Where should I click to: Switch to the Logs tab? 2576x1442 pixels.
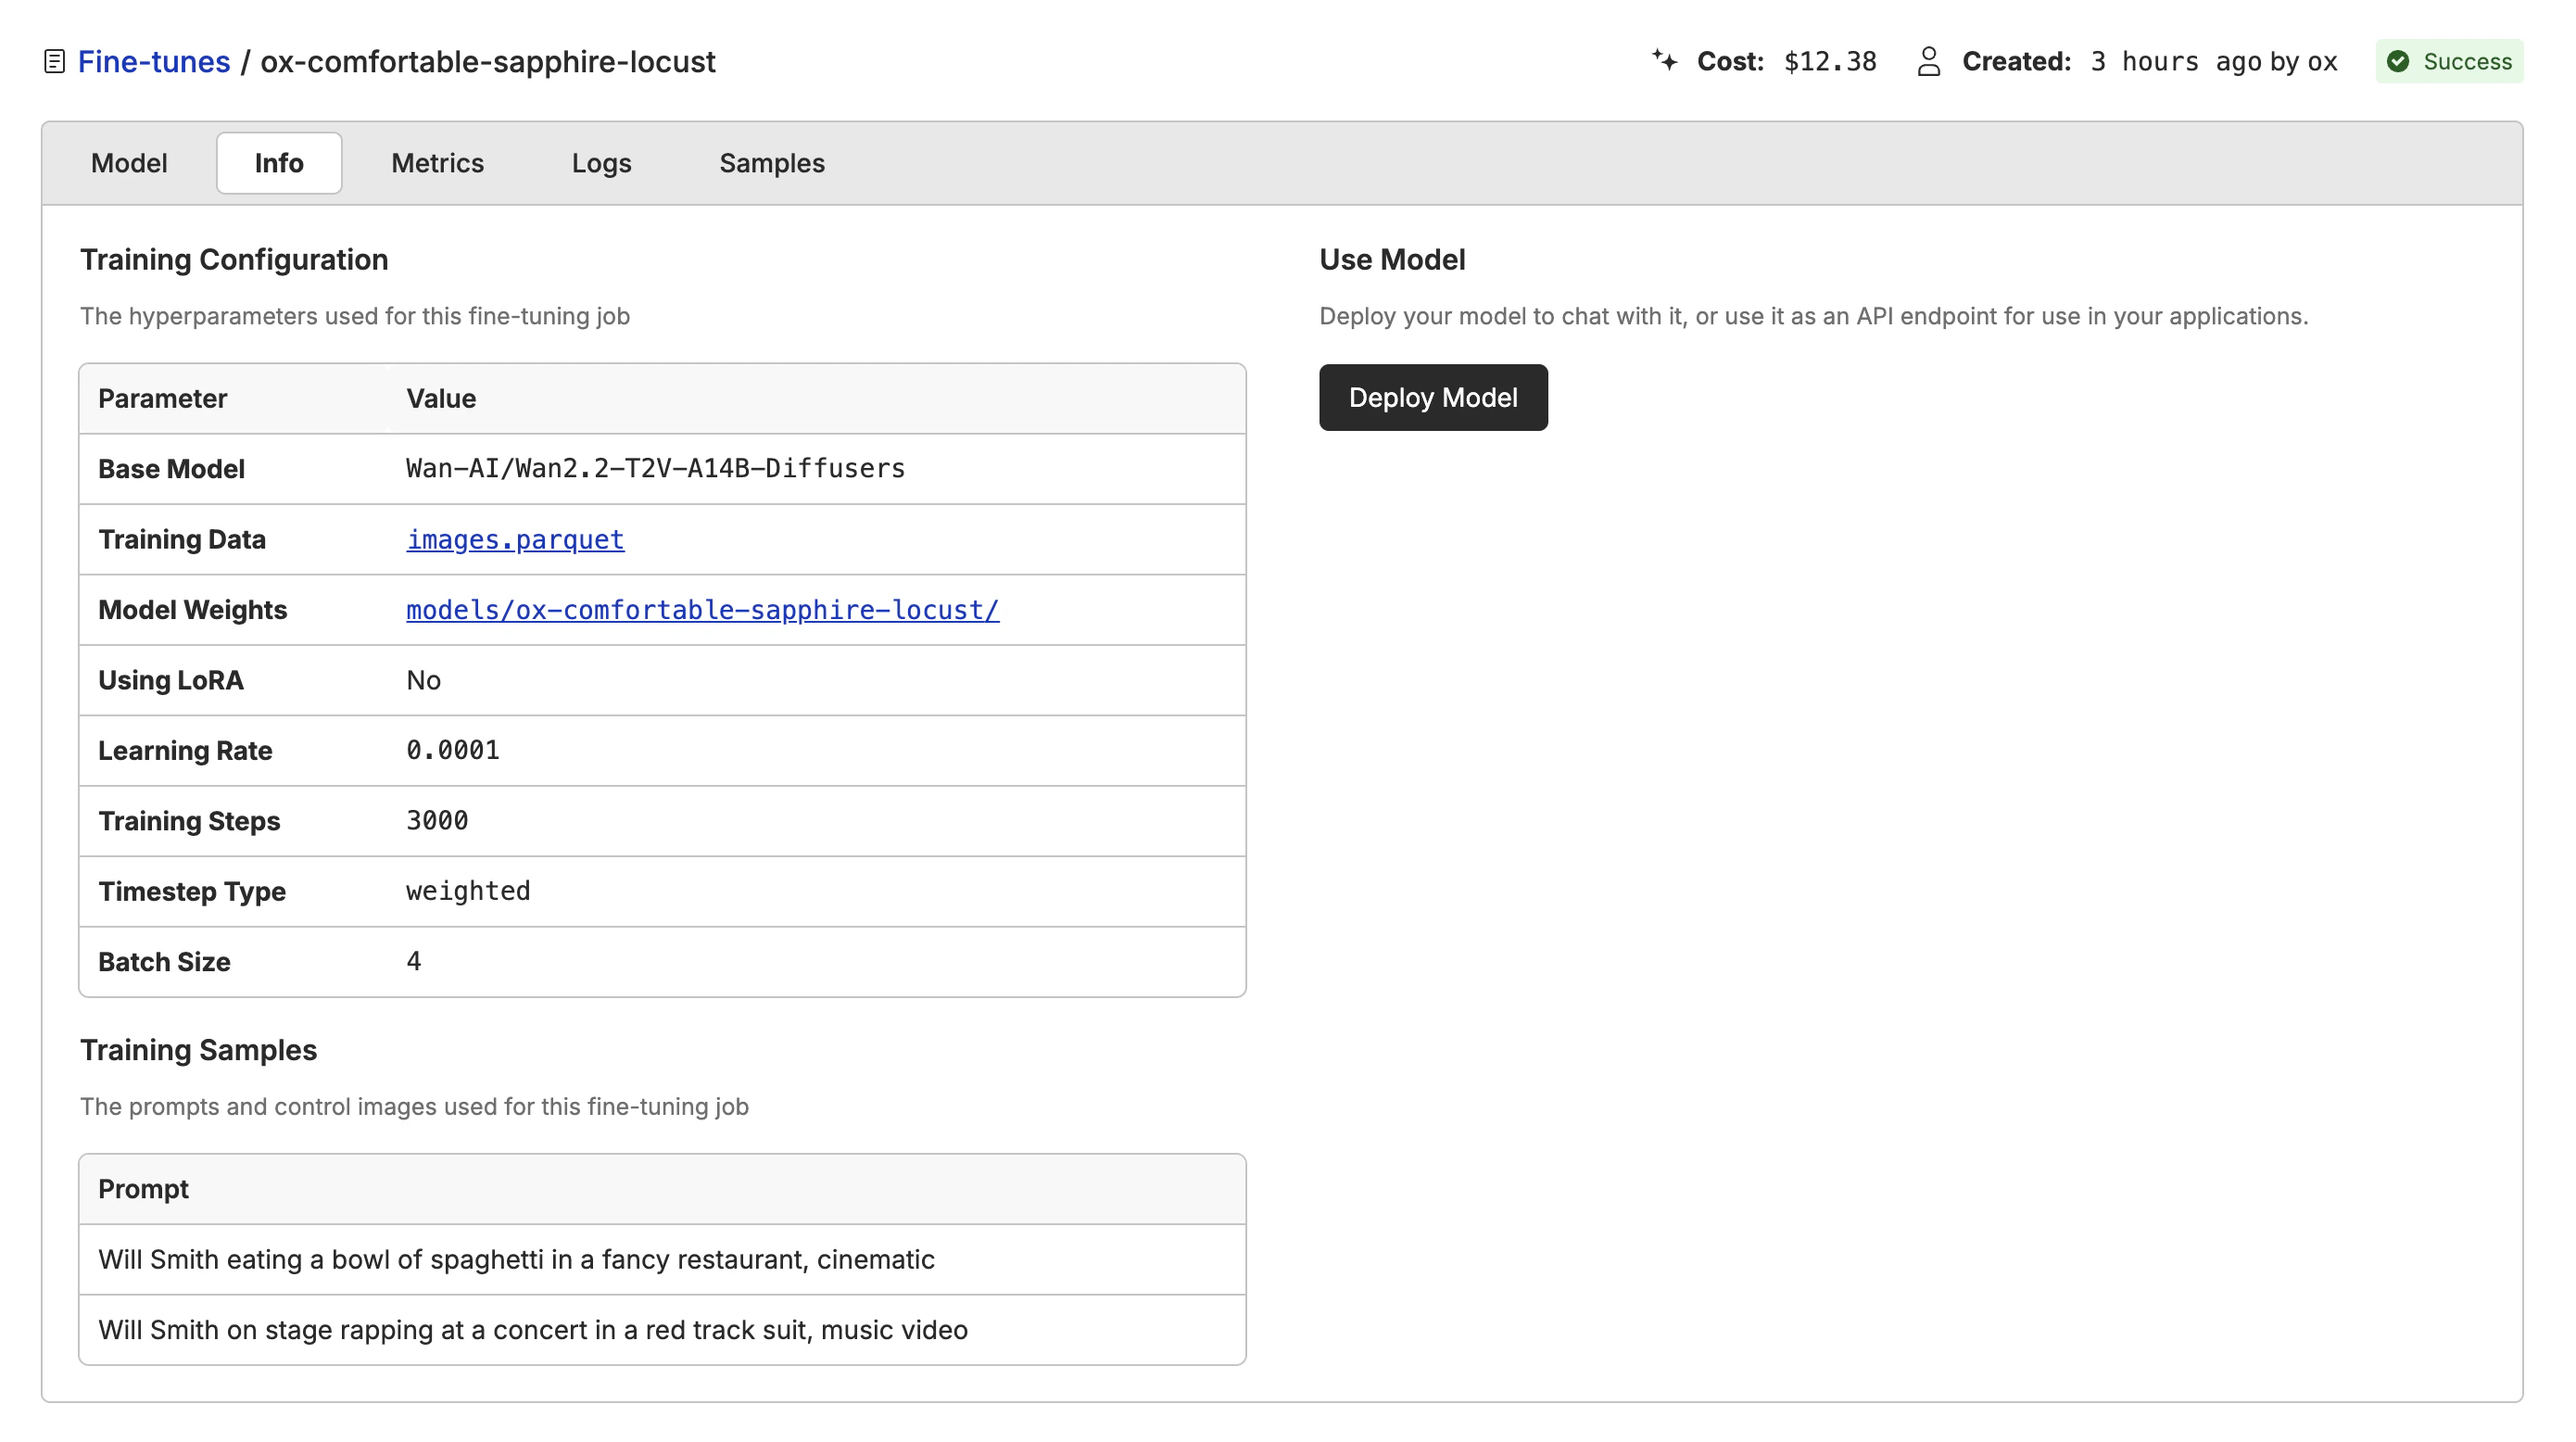pos(601,163)
